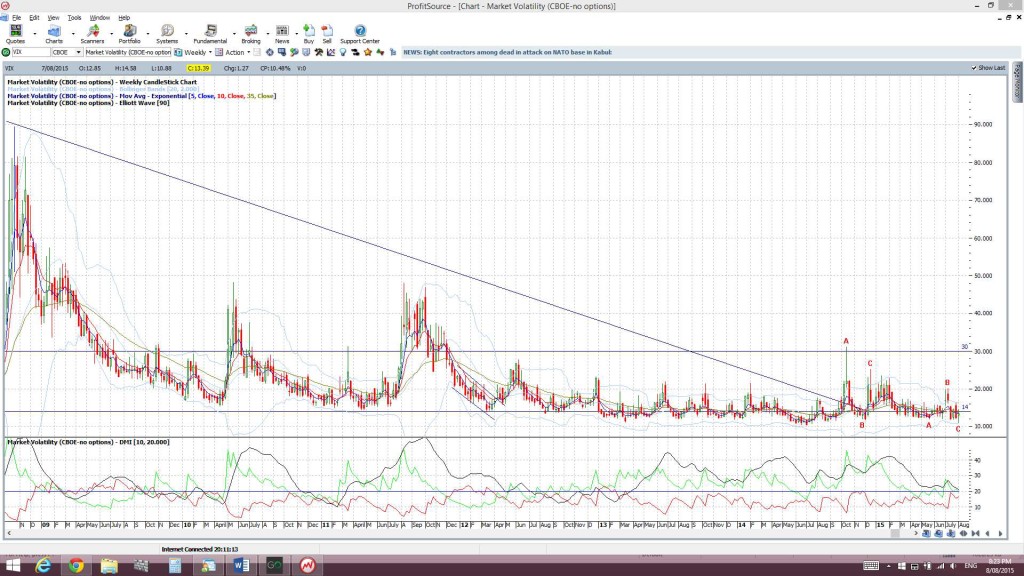Open the Tools menu
1024x576 pixels.
[74, 18]
